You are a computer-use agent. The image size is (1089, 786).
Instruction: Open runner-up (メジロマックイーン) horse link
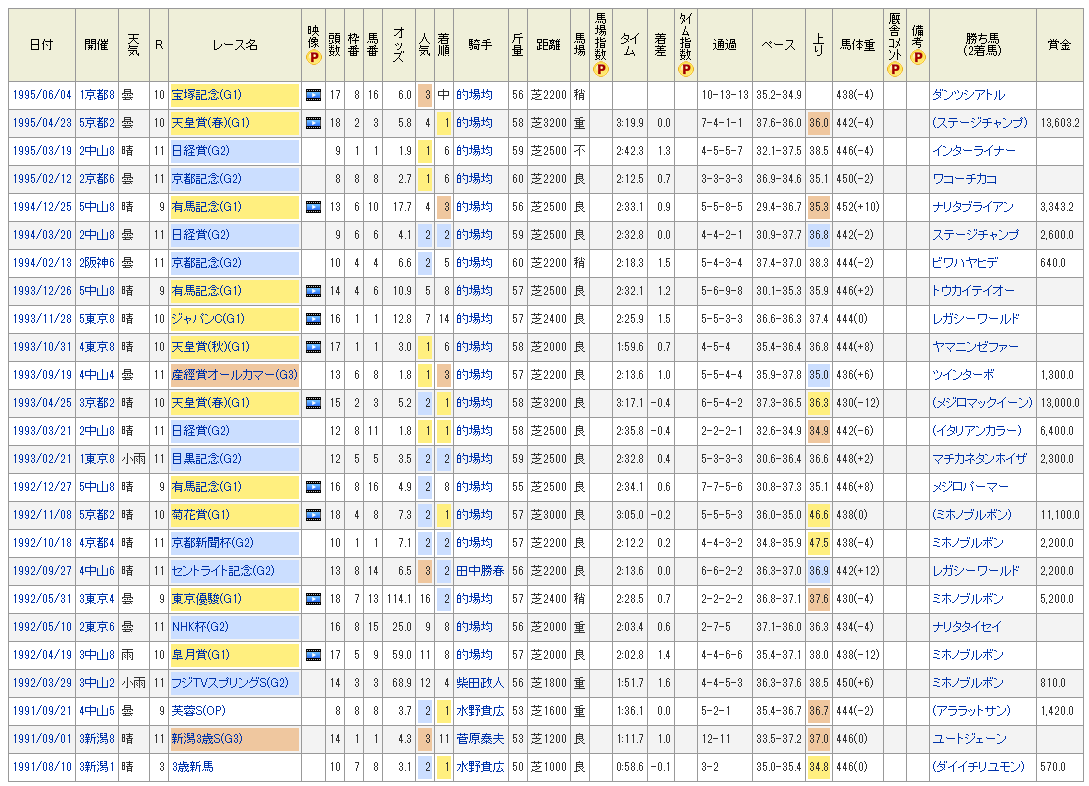[982, 403]
